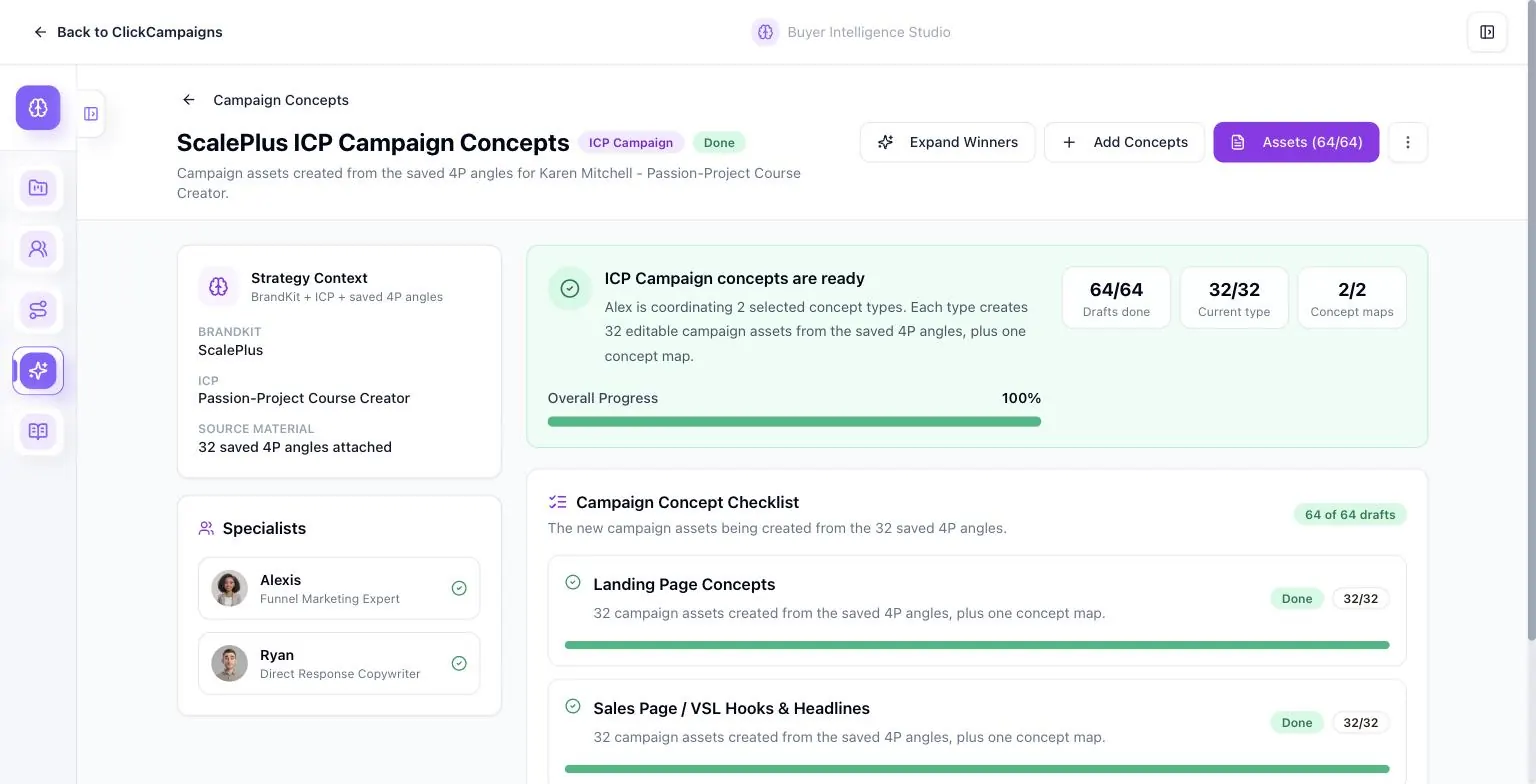Click the 64/64 Drafts done stat
1536x784 pixels.
pos(1116,298)
